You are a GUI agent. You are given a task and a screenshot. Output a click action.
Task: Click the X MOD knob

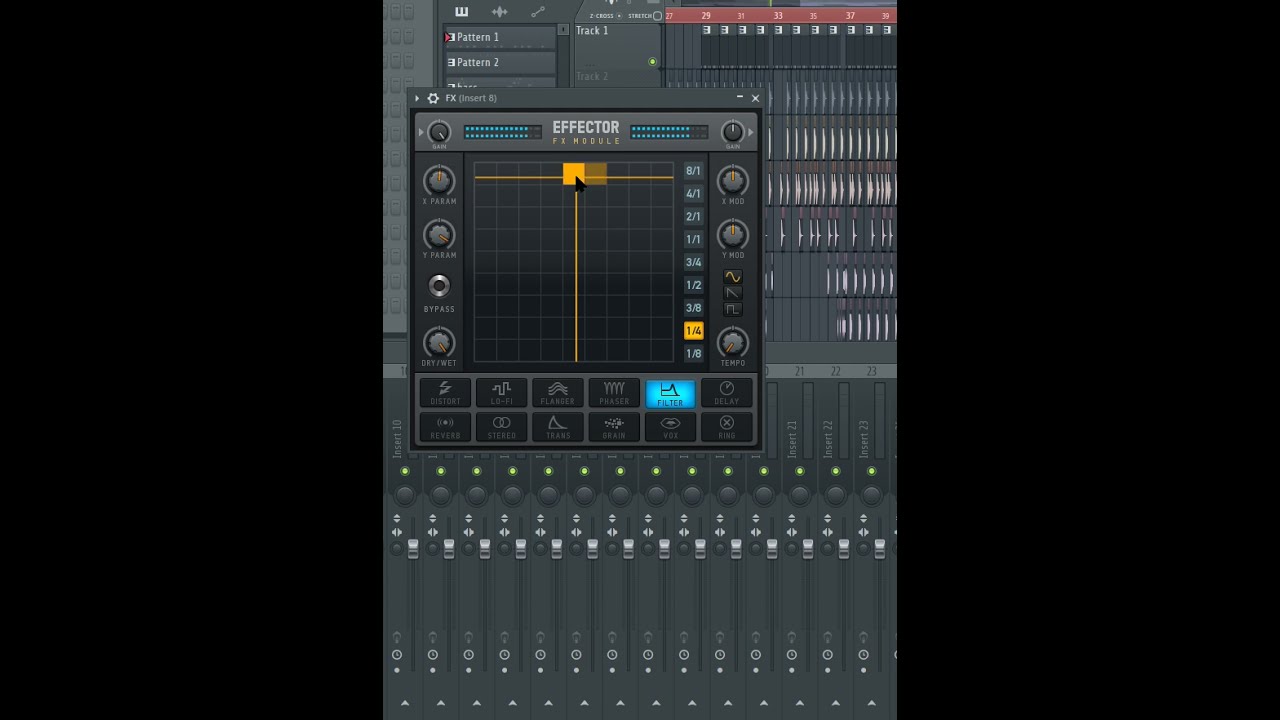[733, 181]
